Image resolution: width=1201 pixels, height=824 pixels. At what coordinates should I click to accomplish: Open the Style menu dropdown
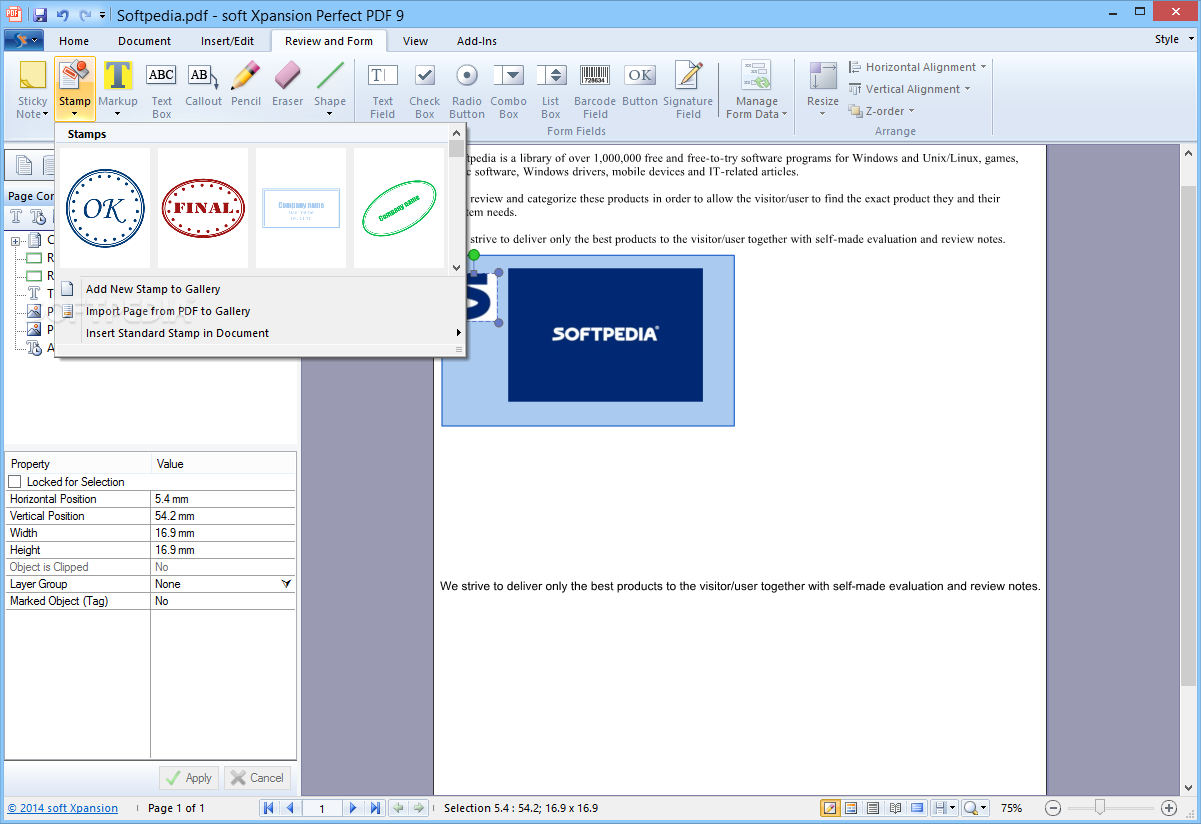tap(1173, 40)
